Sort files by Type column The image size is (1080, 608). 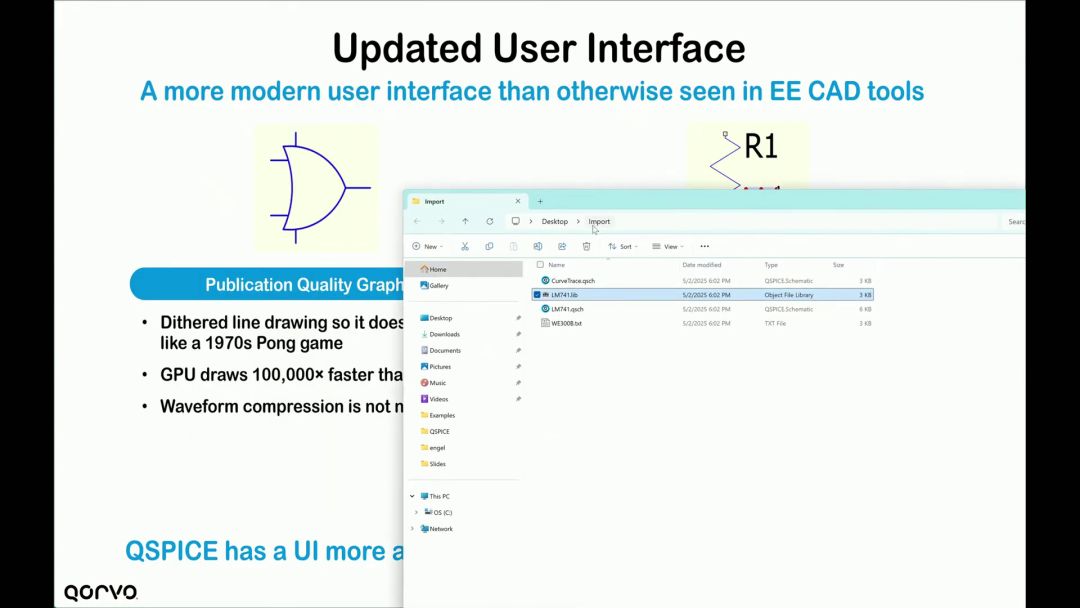coord(771,265)
